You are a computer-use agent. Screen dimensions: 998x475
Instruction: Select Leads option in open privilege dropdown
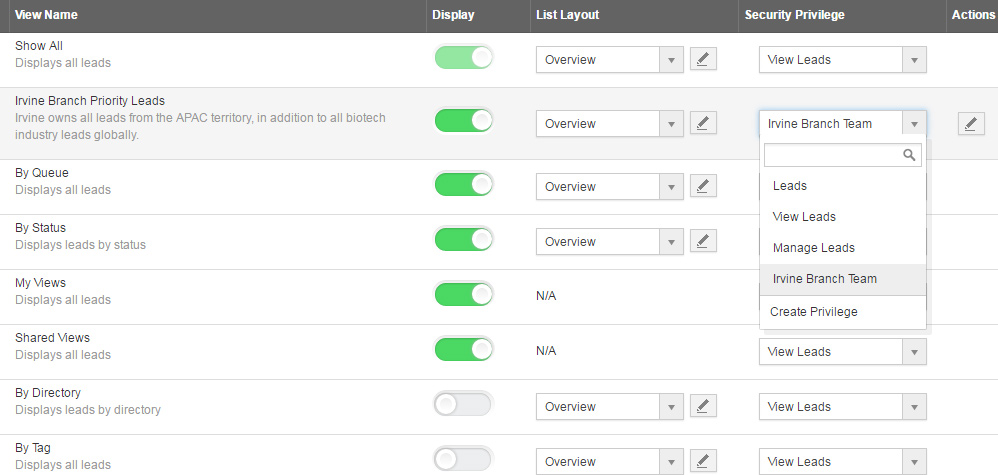pyautogui.click(x=790, y=186)
